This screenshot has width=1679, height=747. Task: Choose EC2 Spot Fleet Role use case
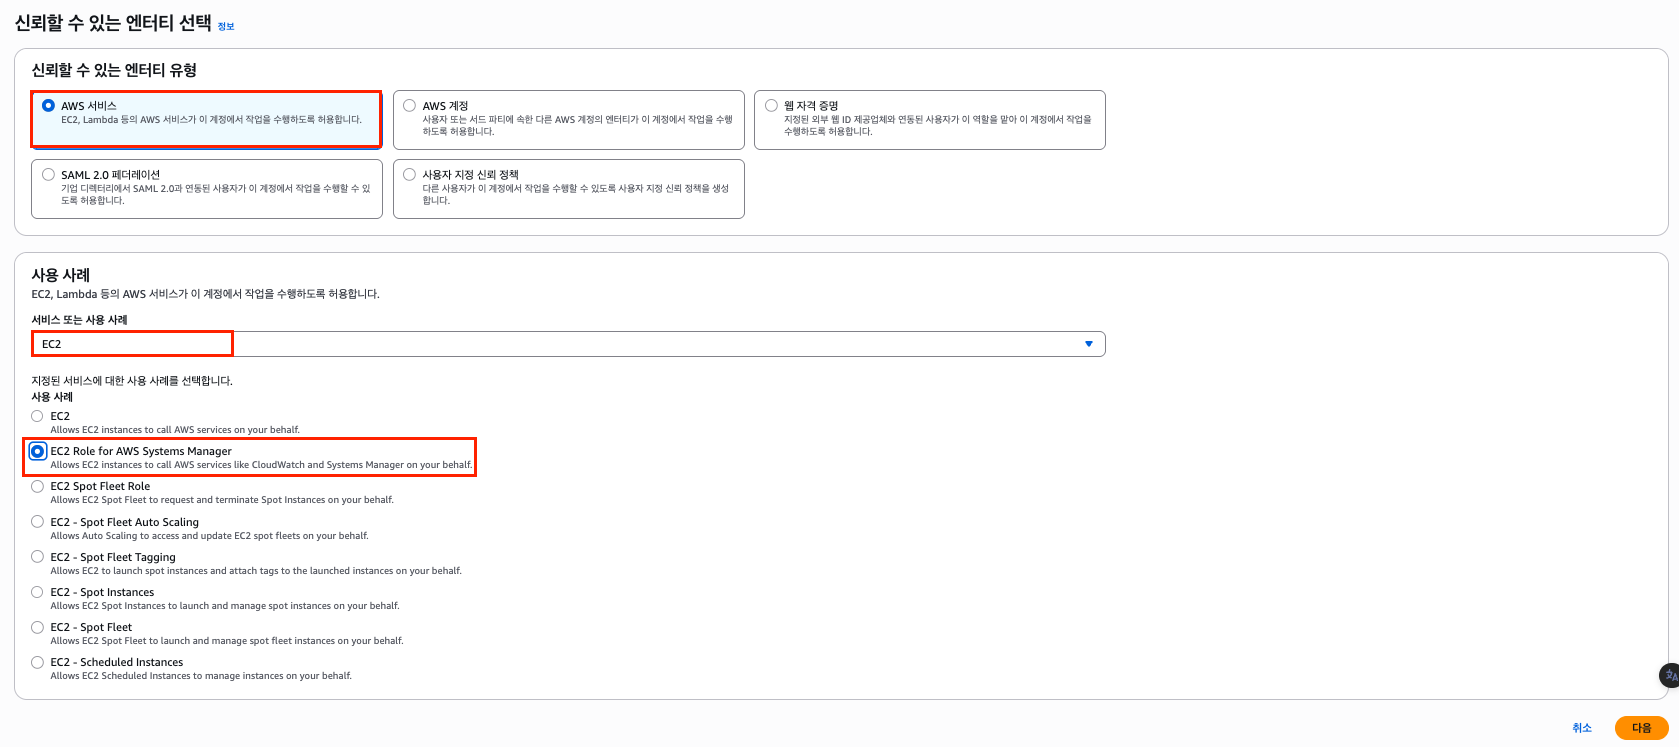click(x=38, y=486)
